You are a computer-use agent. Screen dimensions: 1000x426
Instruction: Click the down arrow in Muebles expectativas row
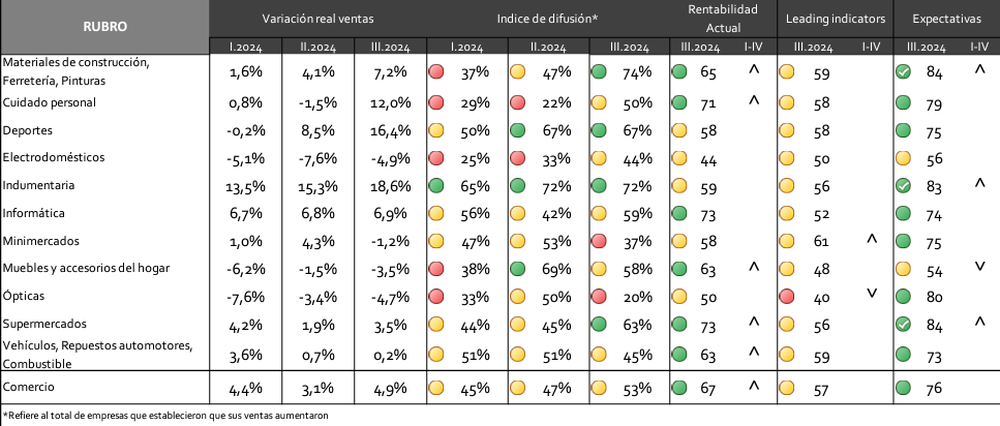click(980, 266)
